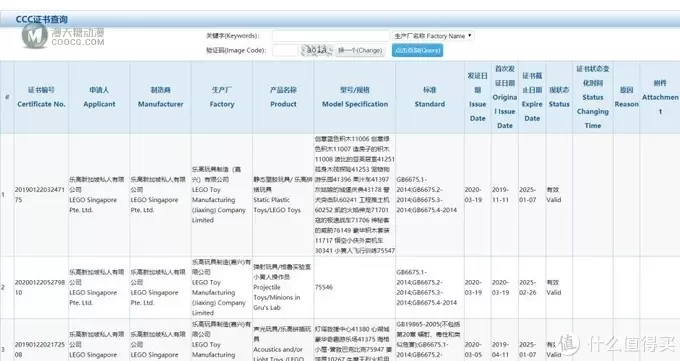Click the Status column header

[559, 97]
